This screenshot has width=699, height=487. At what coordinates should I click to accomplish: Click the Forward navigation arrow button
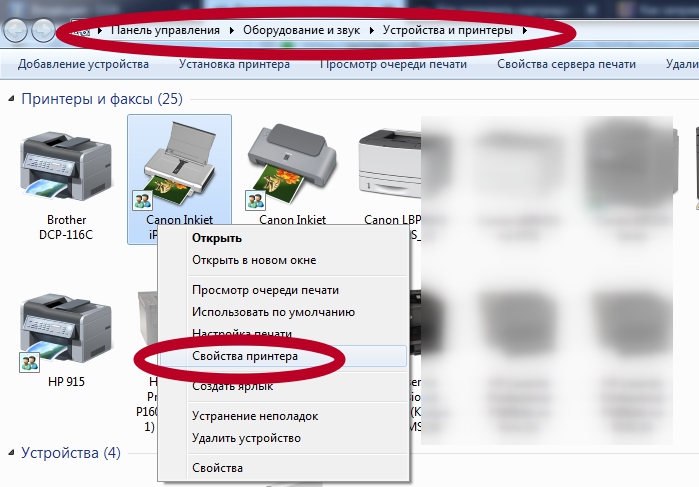coord(43,30)
